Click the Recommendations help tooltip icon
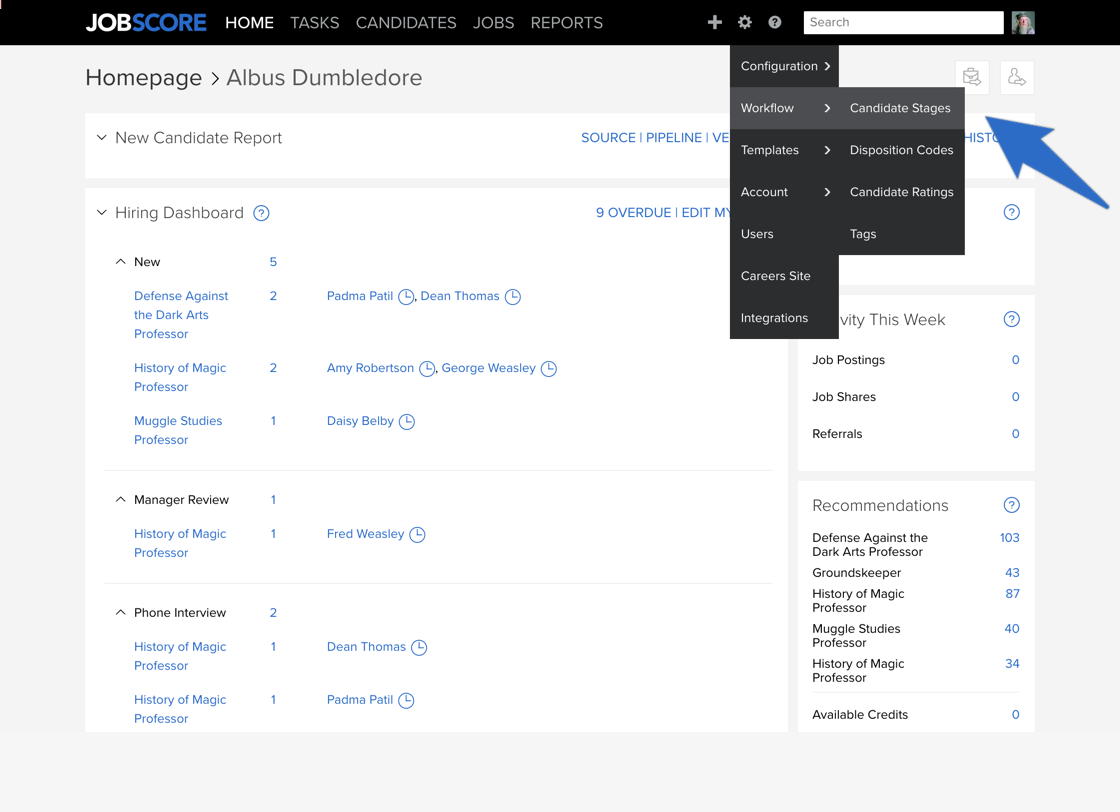 (x=1011, y=505)
